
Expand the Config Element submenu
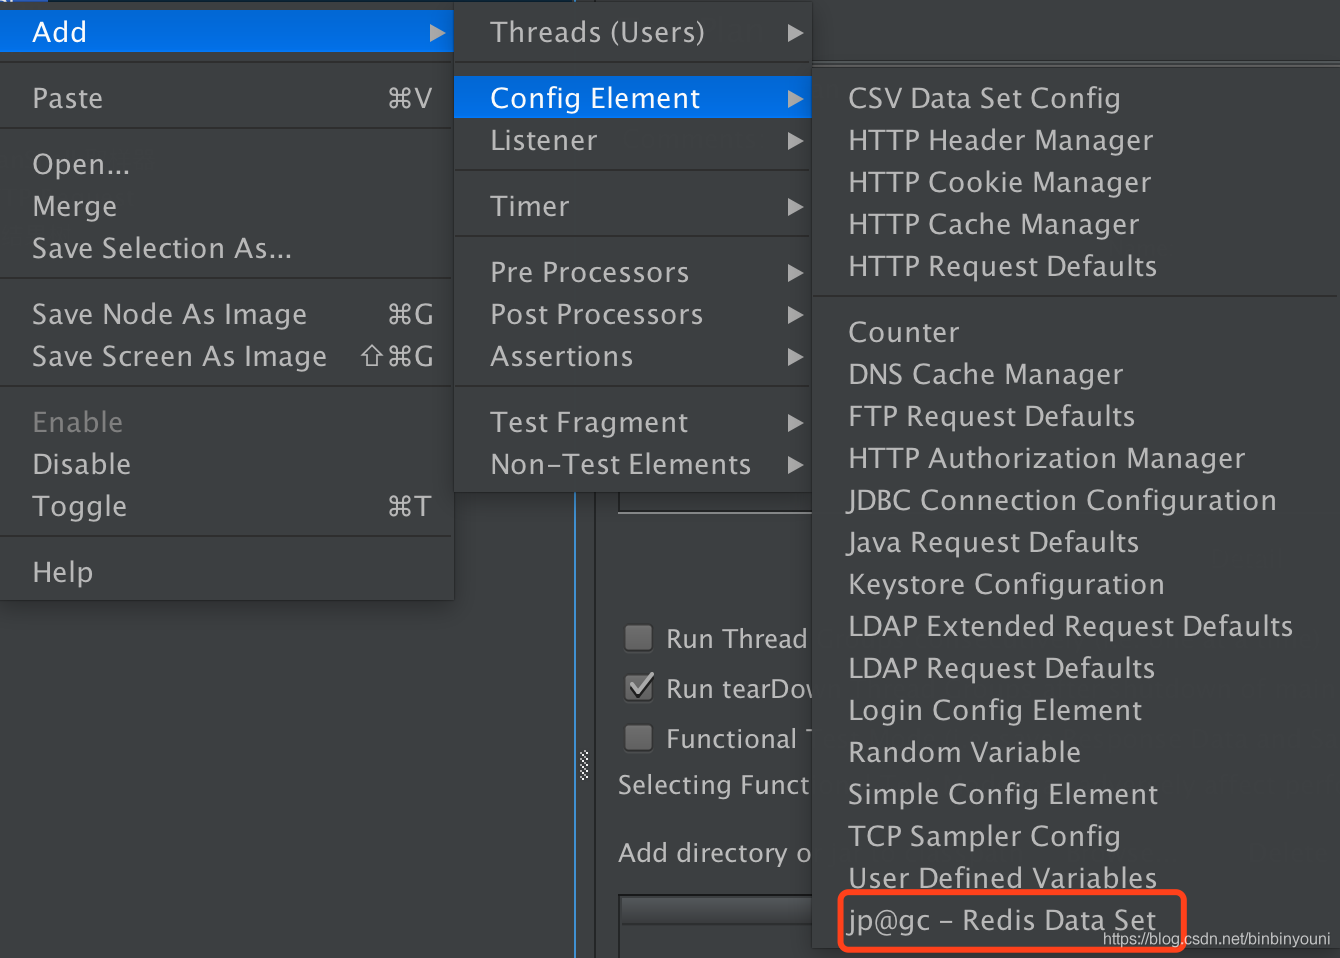pyautogui.click(x=633, y=98)
